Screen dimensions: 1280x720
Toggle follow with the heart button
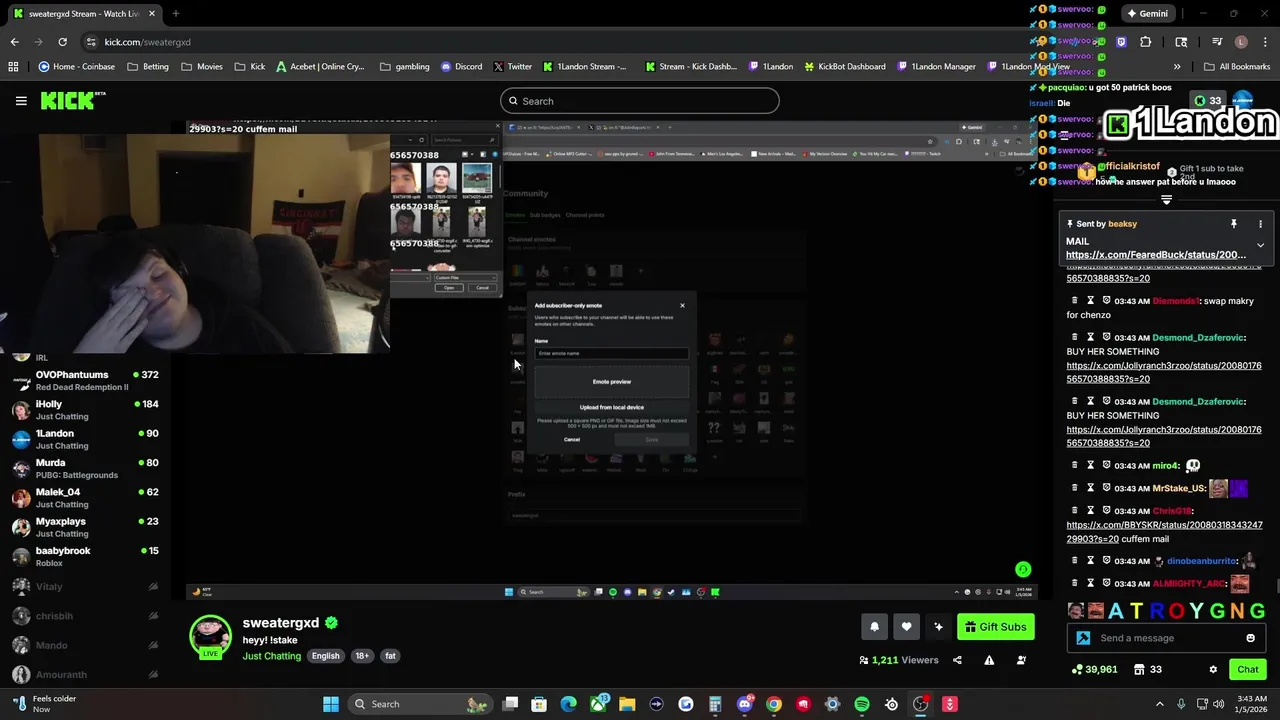tap(906, 627)
